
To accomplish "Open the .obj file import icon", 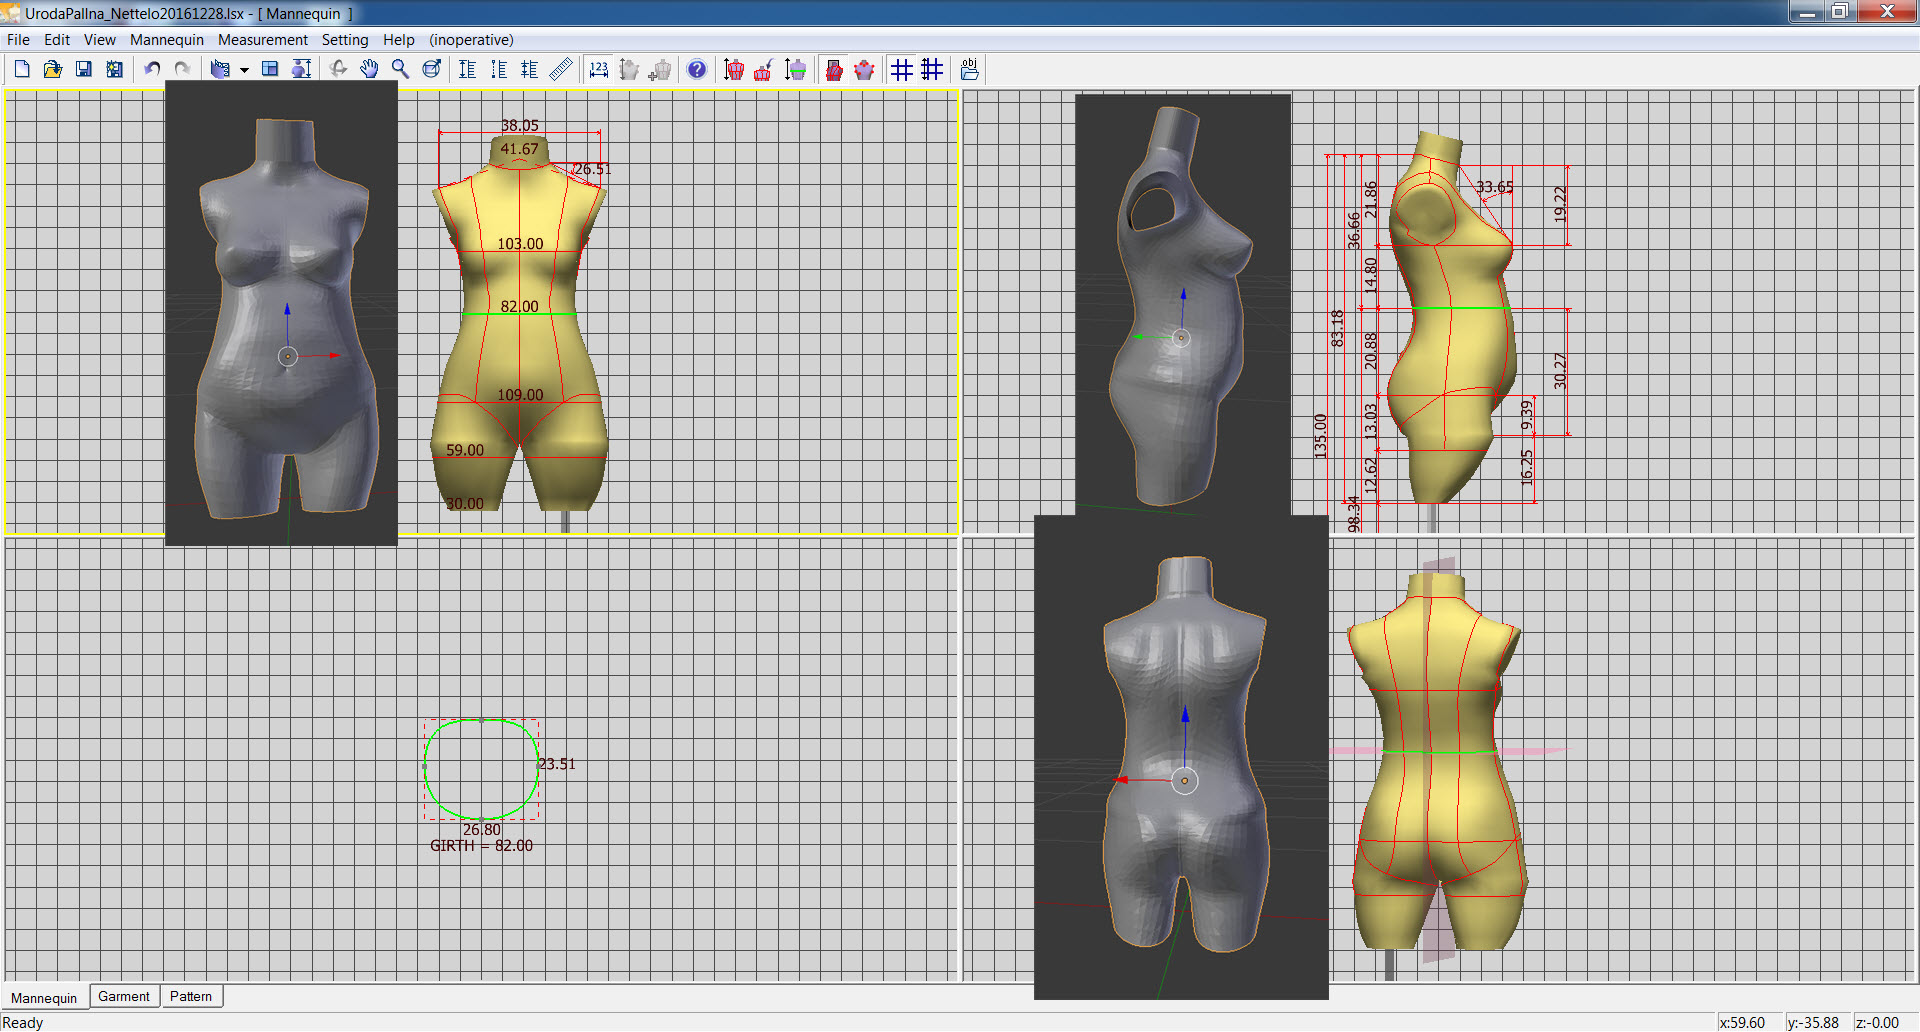I will tap(969, 69).
